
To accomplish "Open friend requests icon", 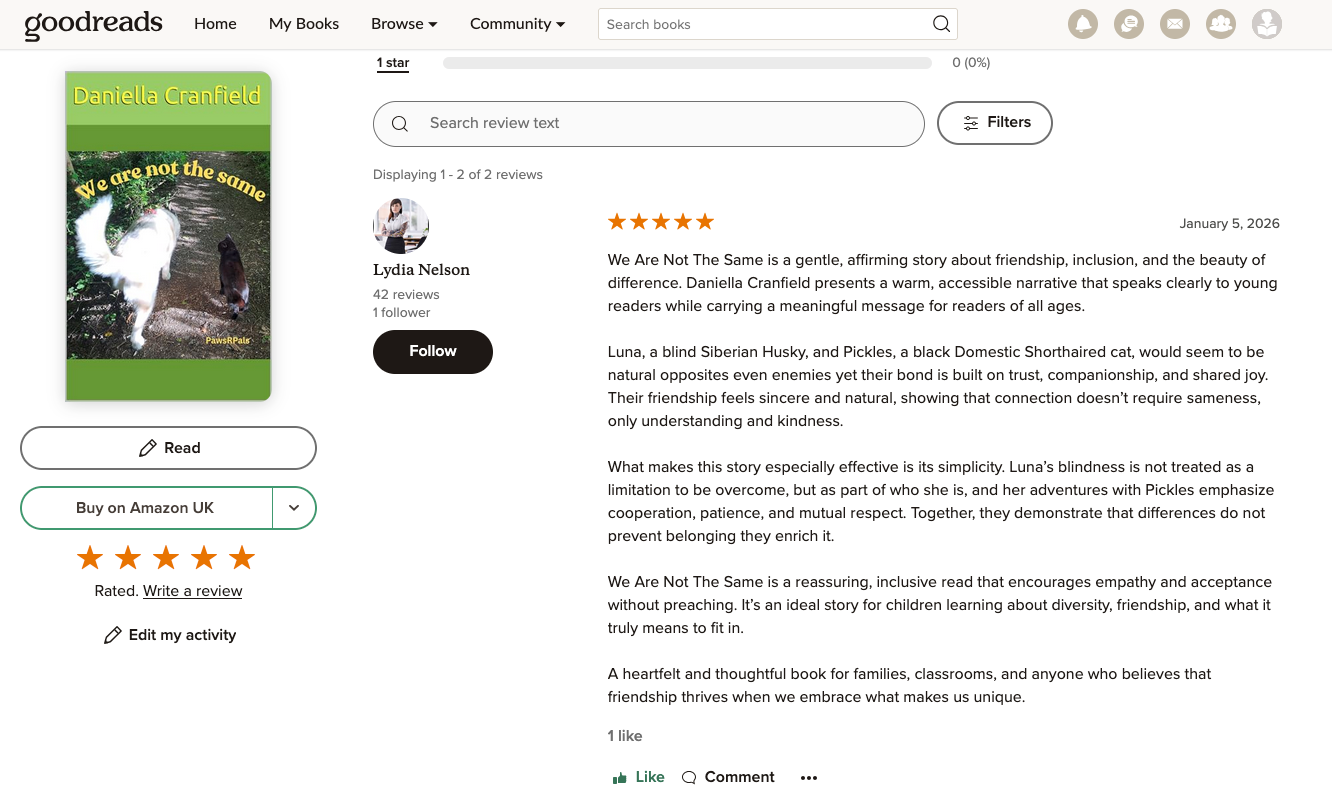I will 1221,24.
